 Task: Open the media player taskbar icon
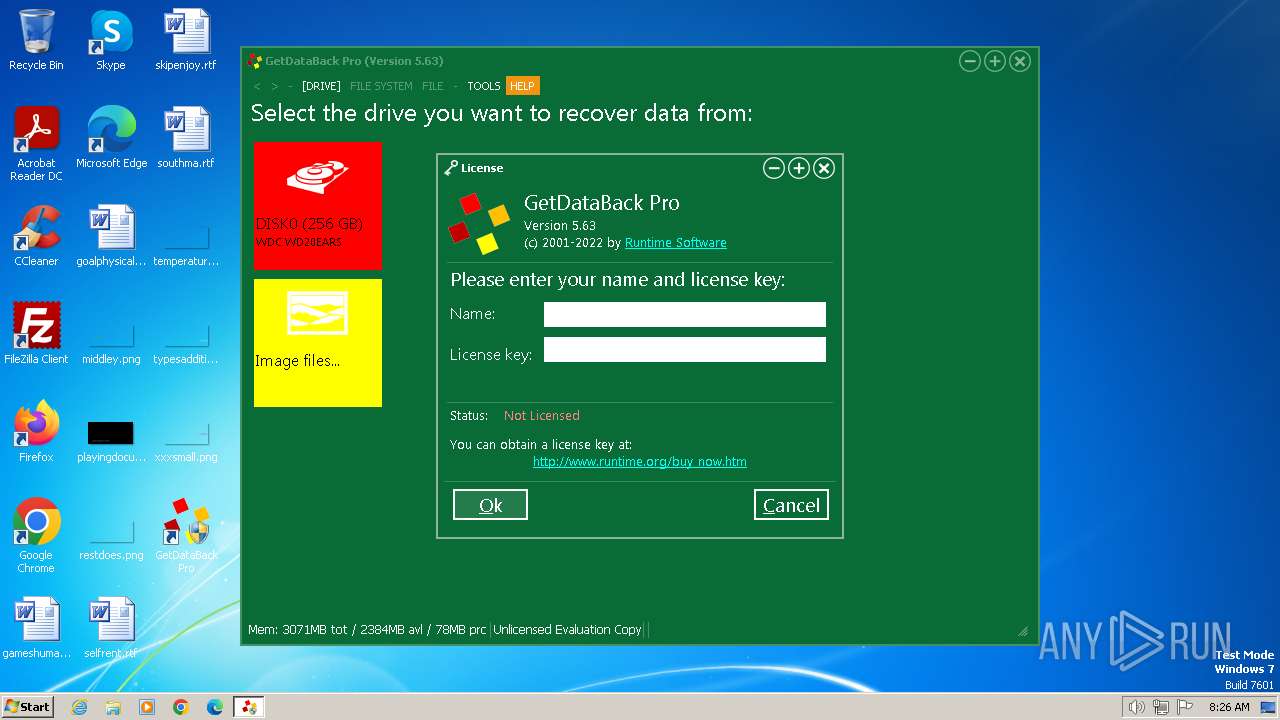pos(147,707)
